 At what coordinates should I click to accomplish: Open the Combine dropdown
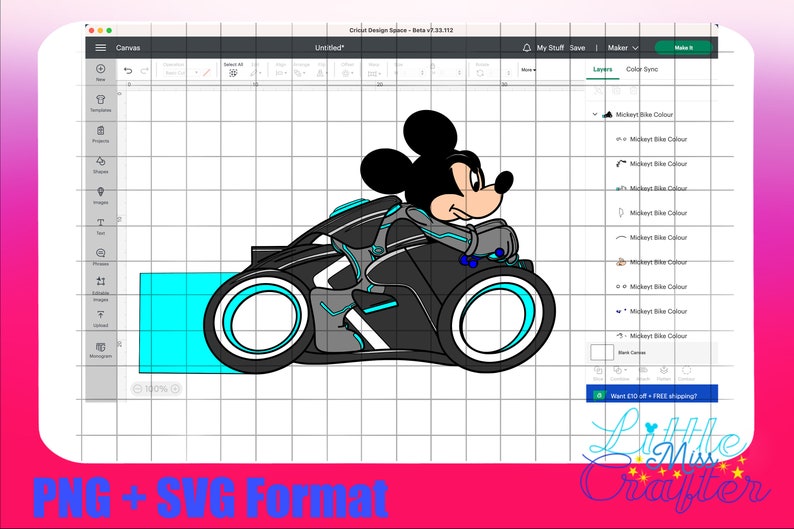click(x=619, y=373)
